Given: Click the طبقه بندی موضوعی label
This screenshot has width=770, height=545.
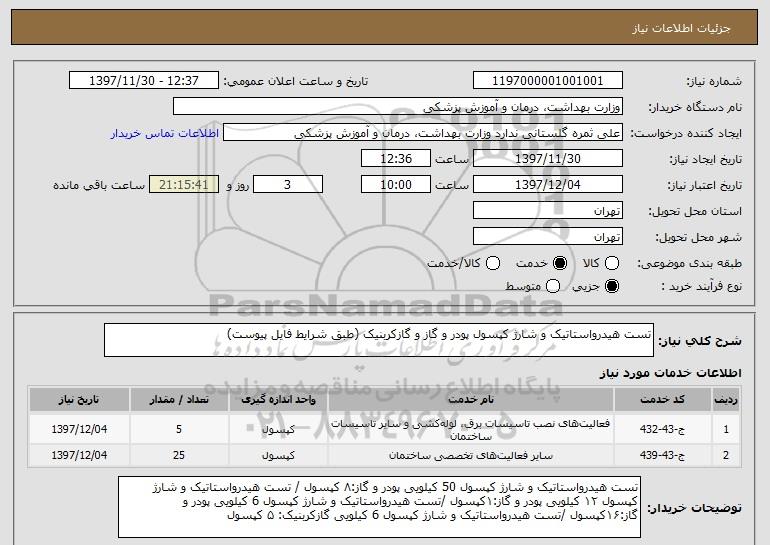Looking at the screenshot, I should coord(689,264).
